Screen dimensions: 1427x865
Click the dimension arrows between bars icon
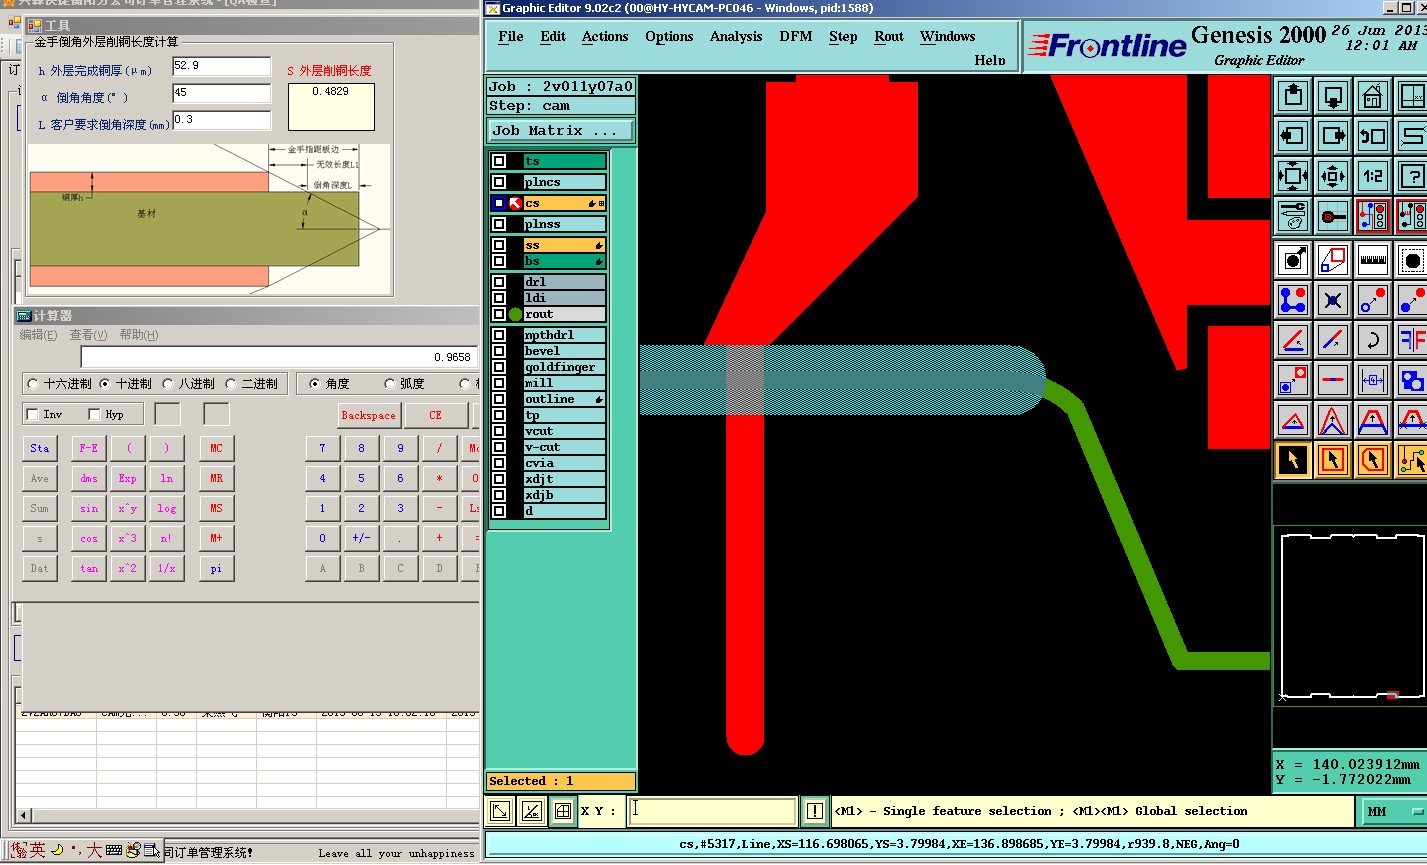pos(1373,380)
